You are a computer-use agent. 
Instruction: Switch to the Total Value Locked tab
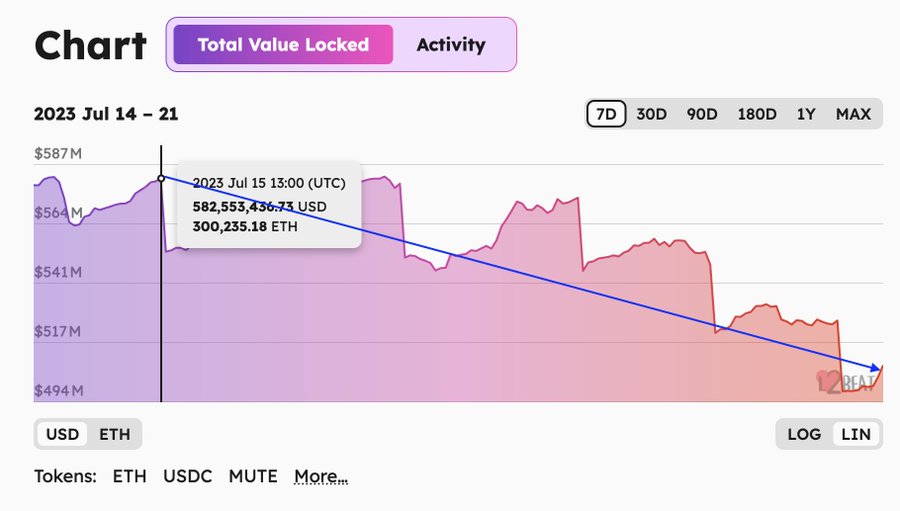tap(283, 45)
